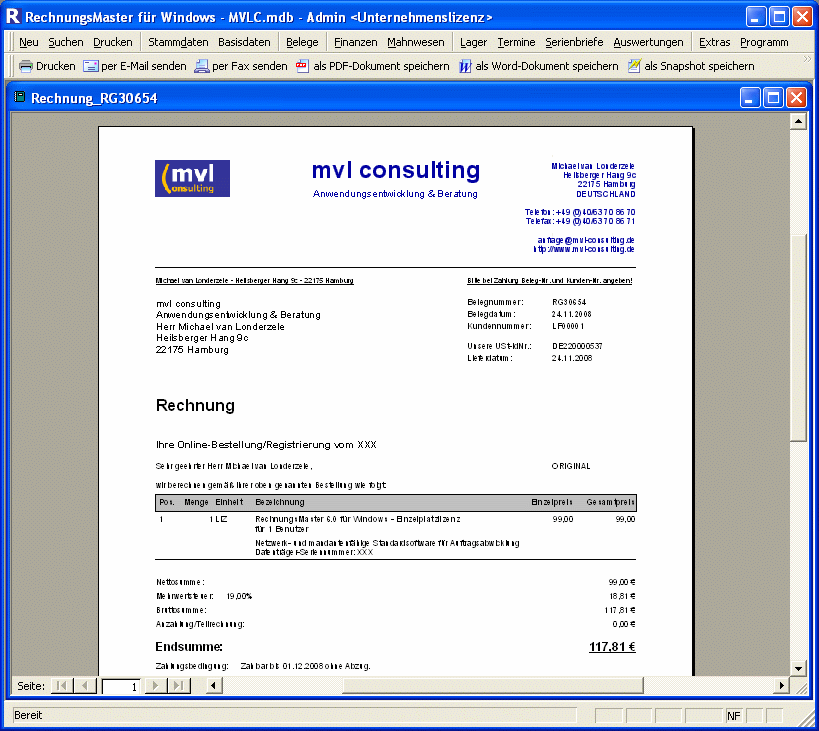
Task: Choose als Word-Dokument speichern
Action: tap(547, 66)
